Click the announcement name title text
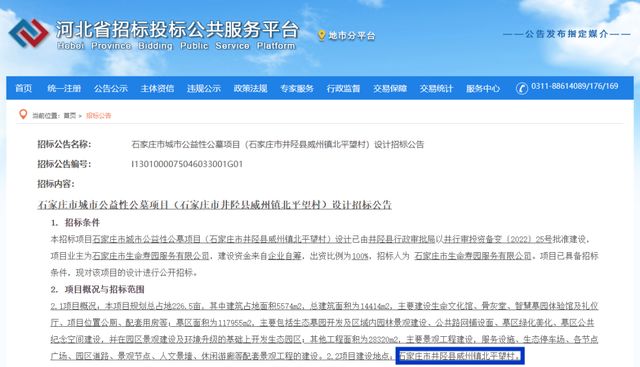 (278, 144)
